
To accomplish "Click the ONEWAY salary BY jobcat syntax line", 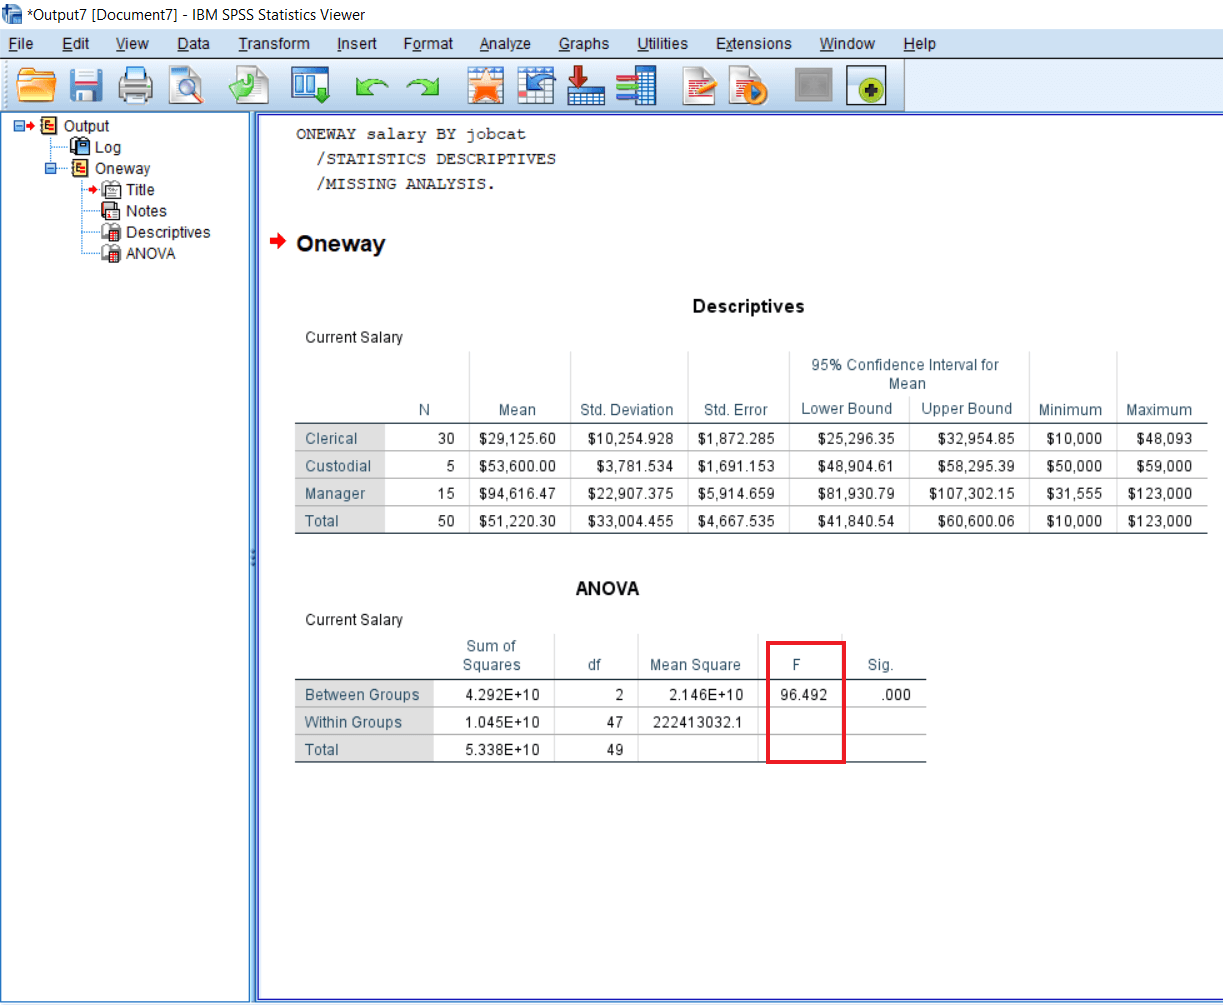I will coord(410,134).
